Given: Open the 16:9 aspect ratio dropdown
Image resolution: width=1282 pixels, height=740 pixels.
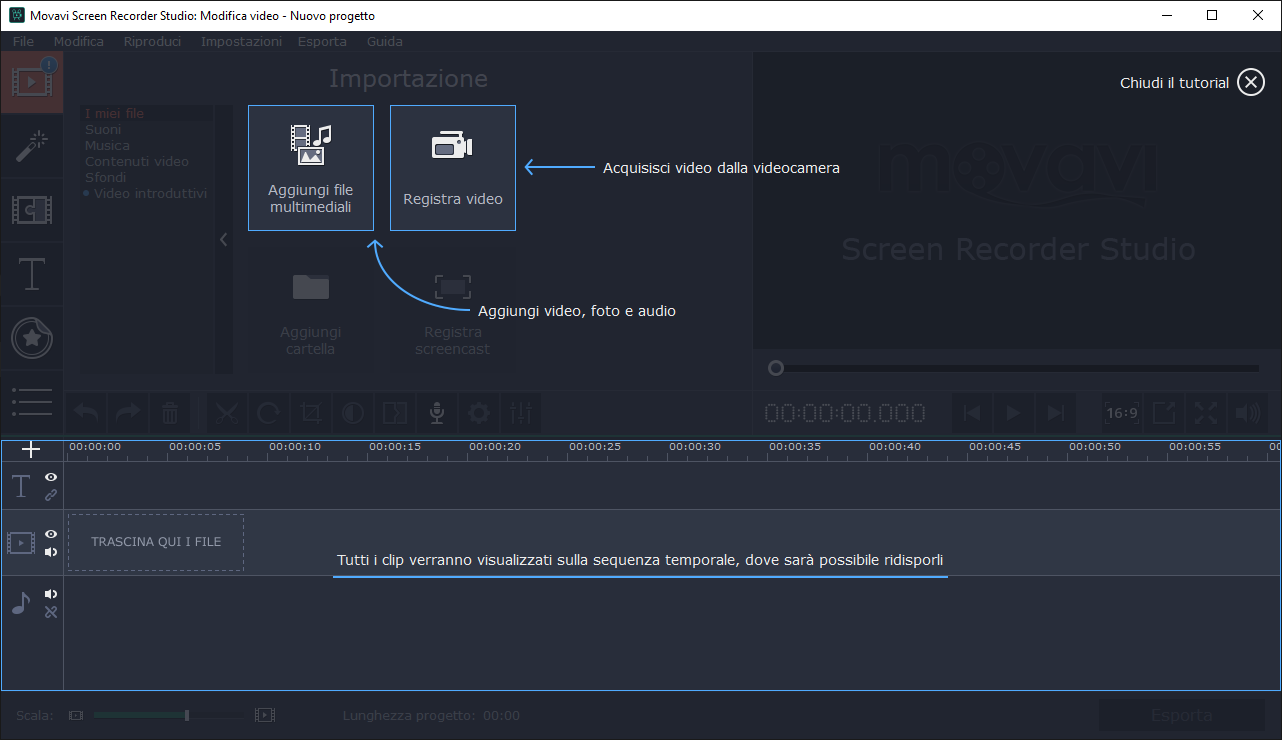Looking at the screenshot, I should pyautogui.click(x=1121, y=412).
